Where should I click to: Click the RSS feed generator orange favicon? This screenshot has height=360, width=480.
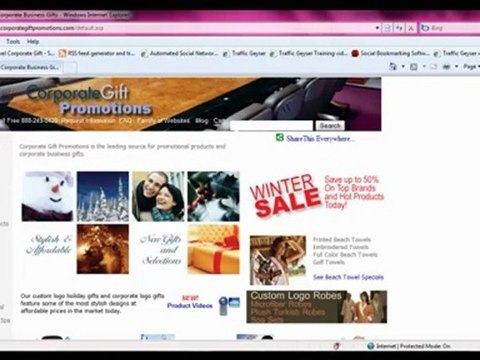(x=62, y=53)
